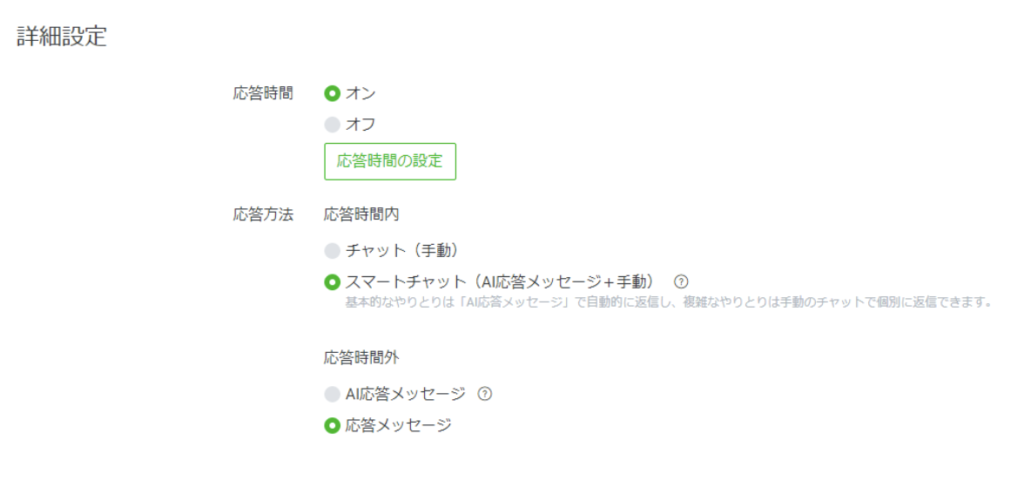Select the オフ radio button
This screenshot has height=488, width=1024.
pyautogui.click(x=333, y=125)
